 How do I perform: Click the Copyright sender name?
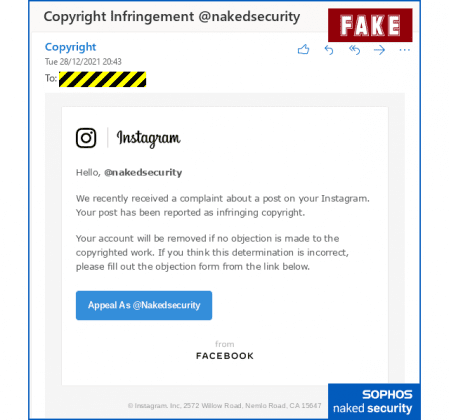[70, 47]
